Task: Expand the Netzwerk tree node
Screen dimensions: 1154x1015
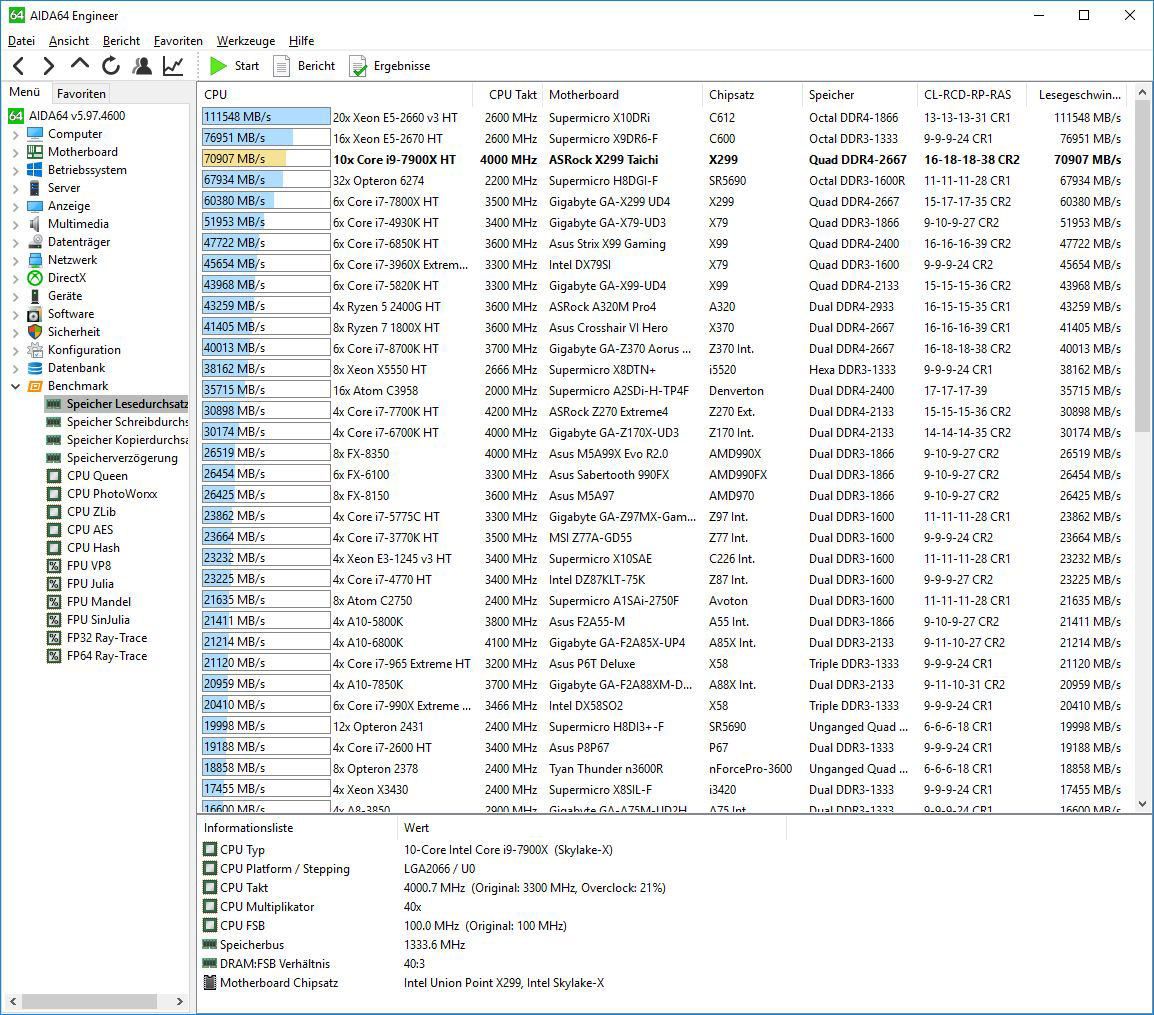Action: pos(15,261)
